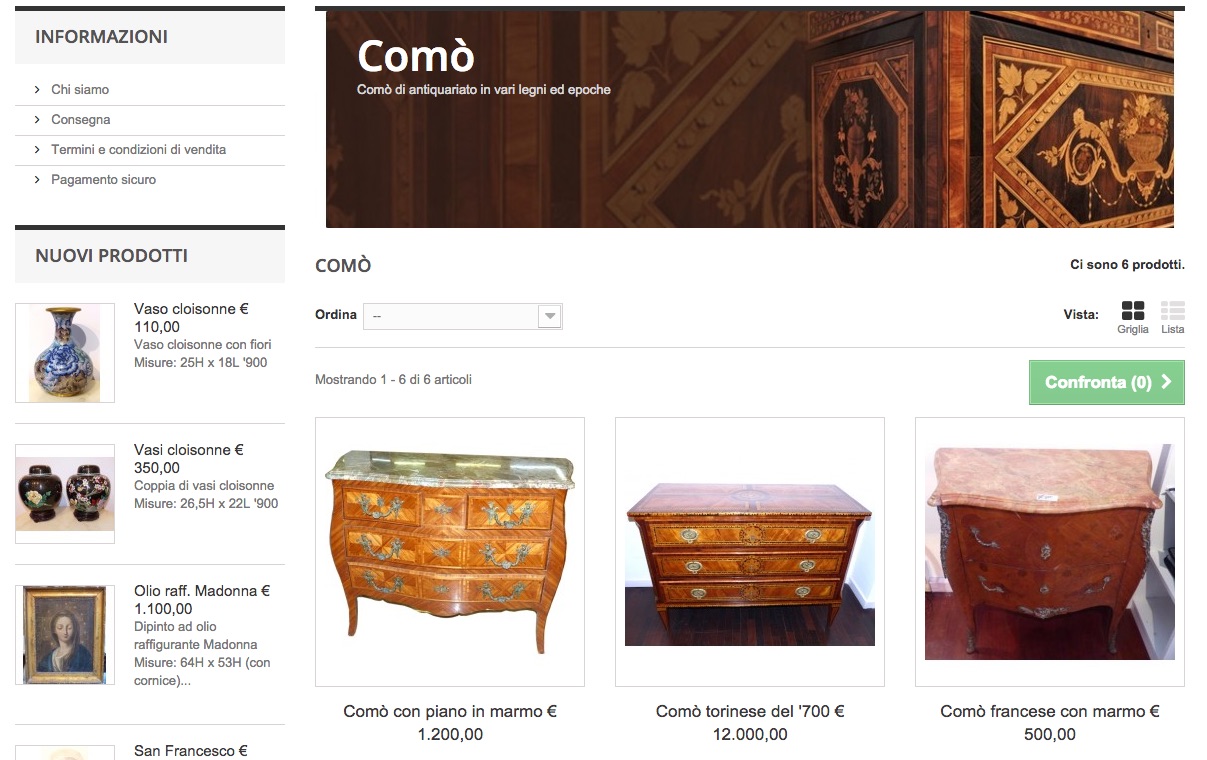Click the chevron beside Chi siamo

tap(38, 90)
